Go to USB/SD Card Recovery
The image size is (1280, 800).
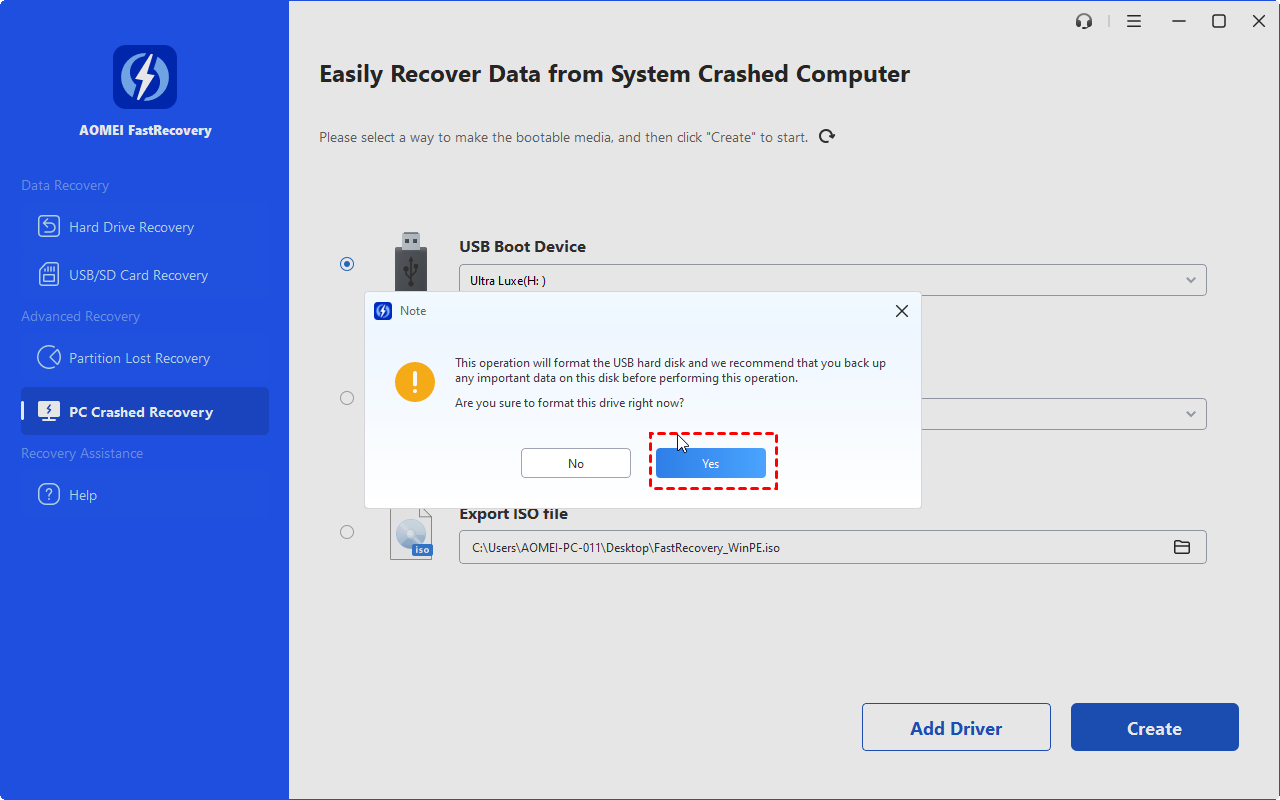(x=138, y=275)
